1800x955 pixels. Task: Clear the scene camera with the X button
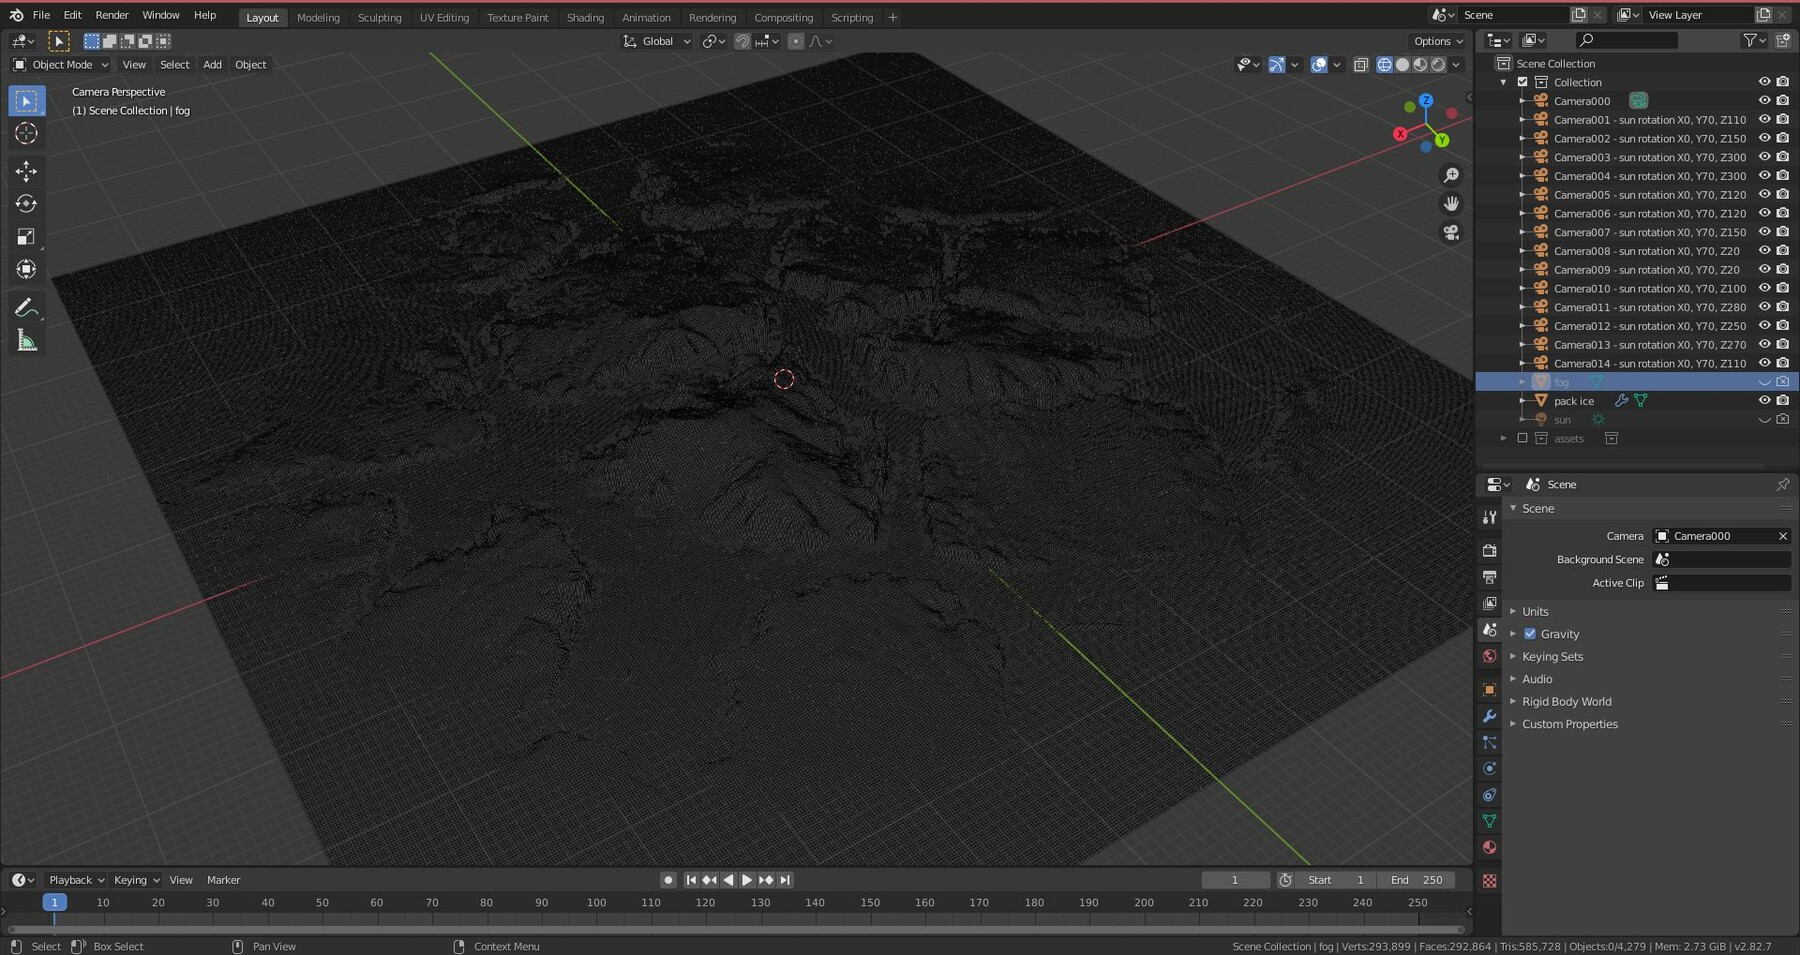click(1782, 535)
